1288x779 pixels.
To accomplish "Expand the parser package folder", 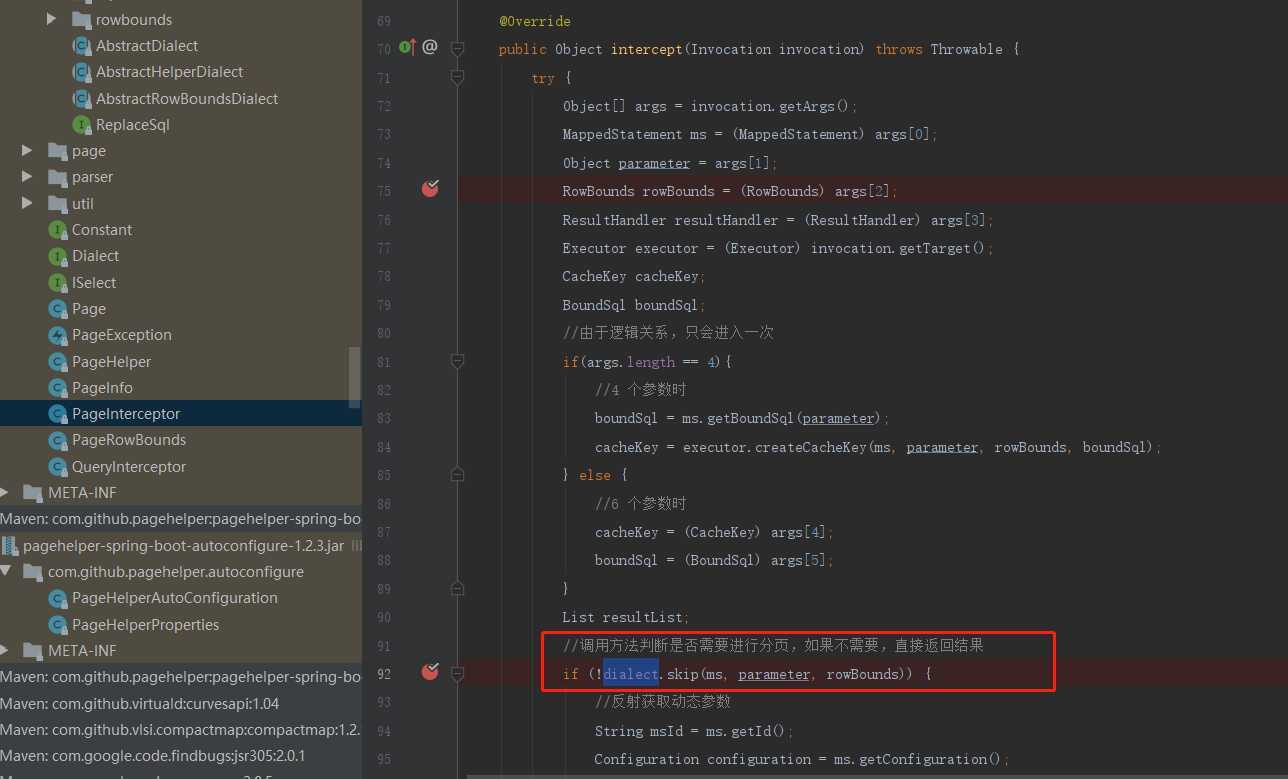I will 27,176.
